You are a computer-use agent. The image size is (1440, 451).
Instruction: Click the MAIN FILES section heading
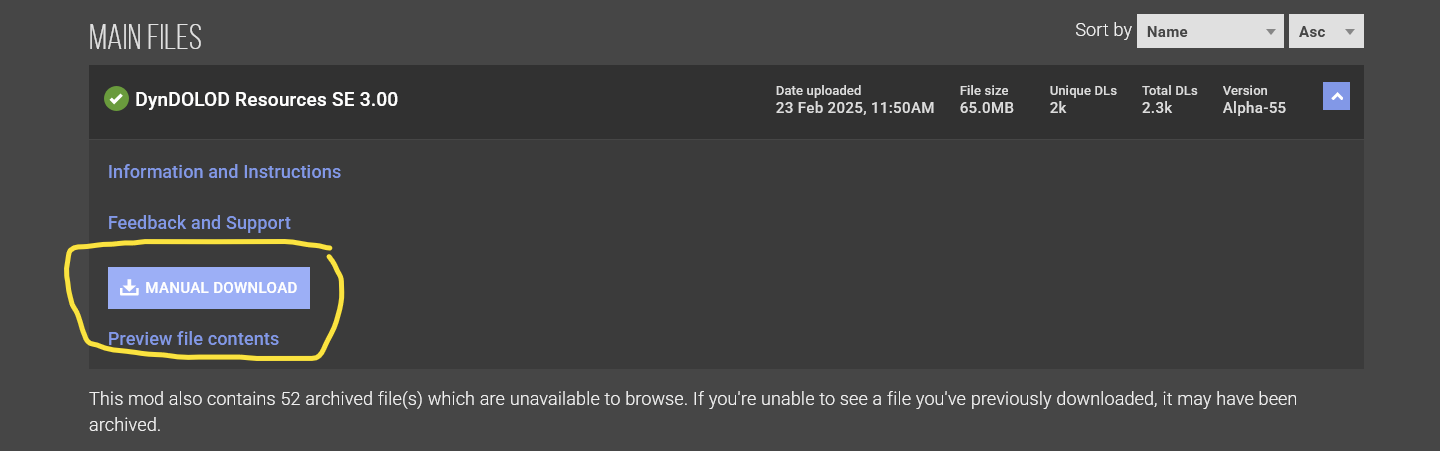pyautogui.click(x=145, y=38)
